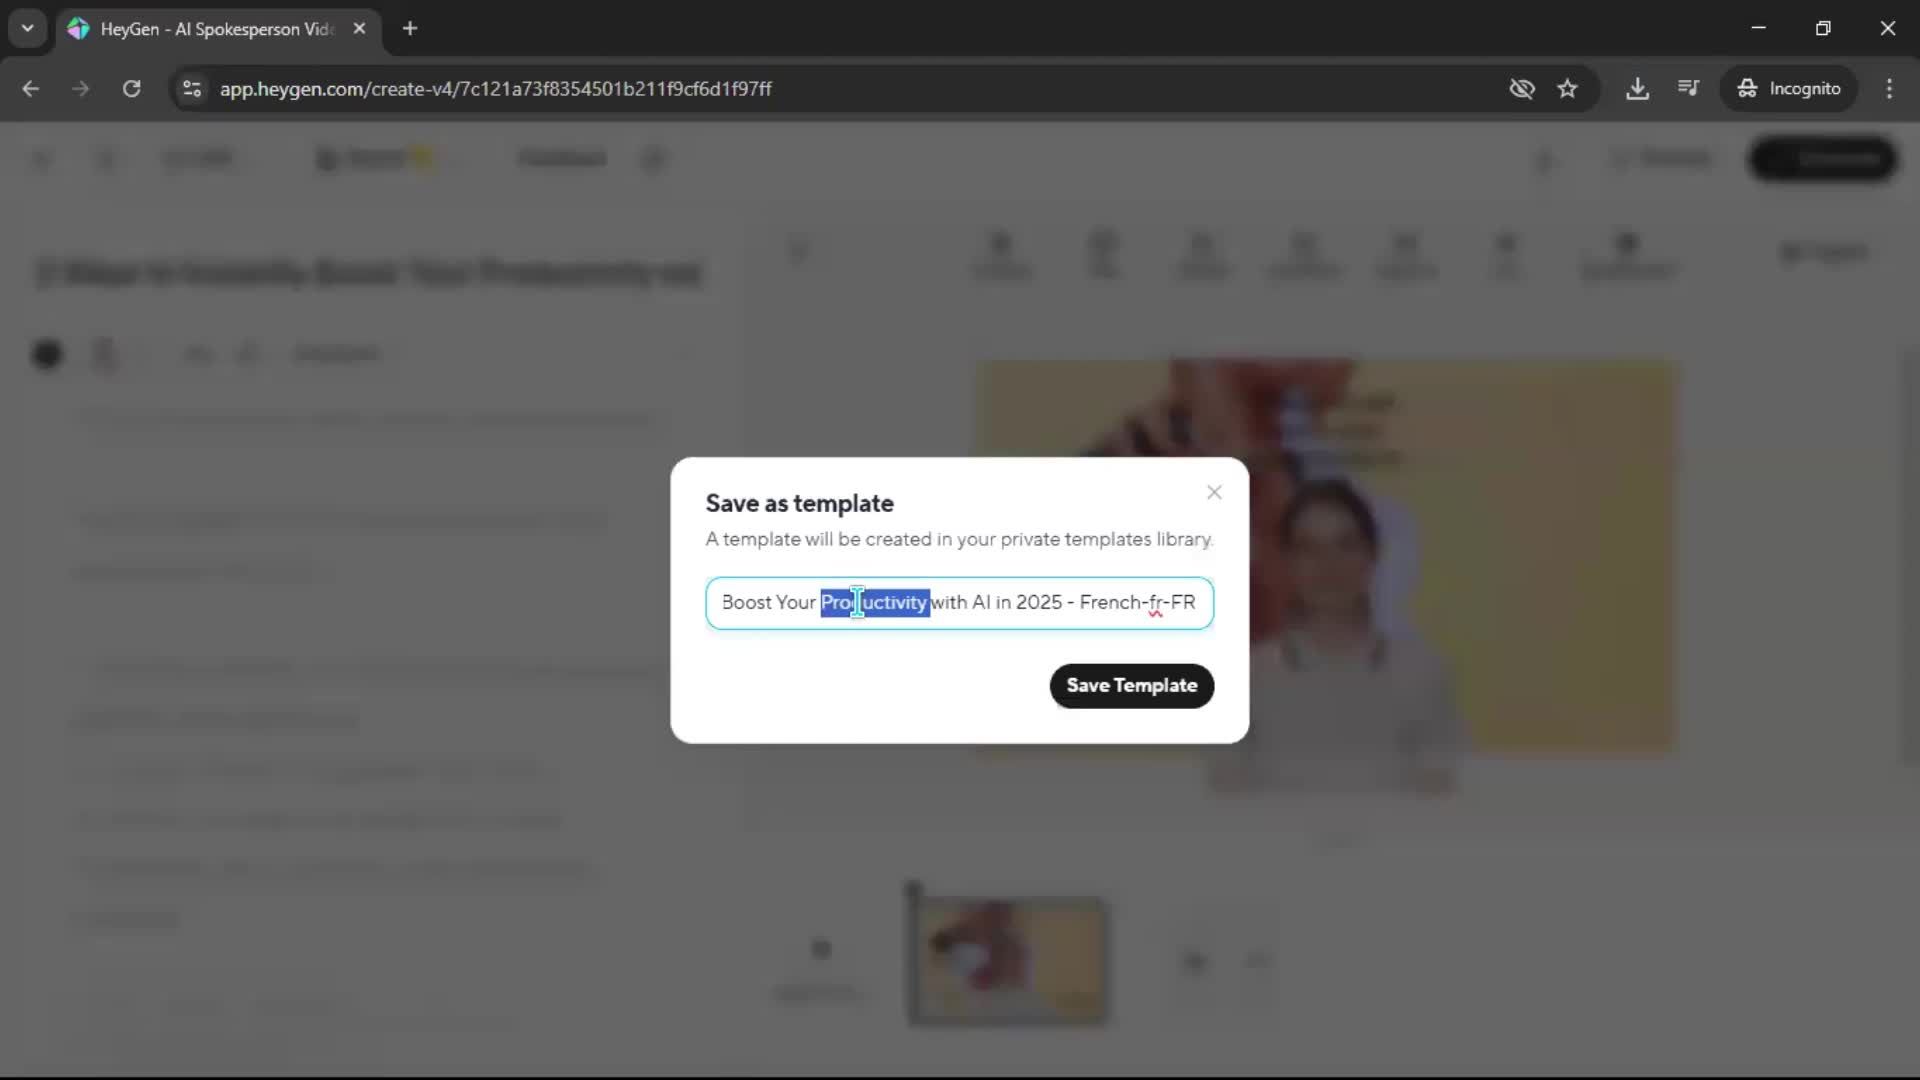This screenshot has width=1920, height=1080.
Task: Close the HeyGen browser tab
Action: (359, 28)
